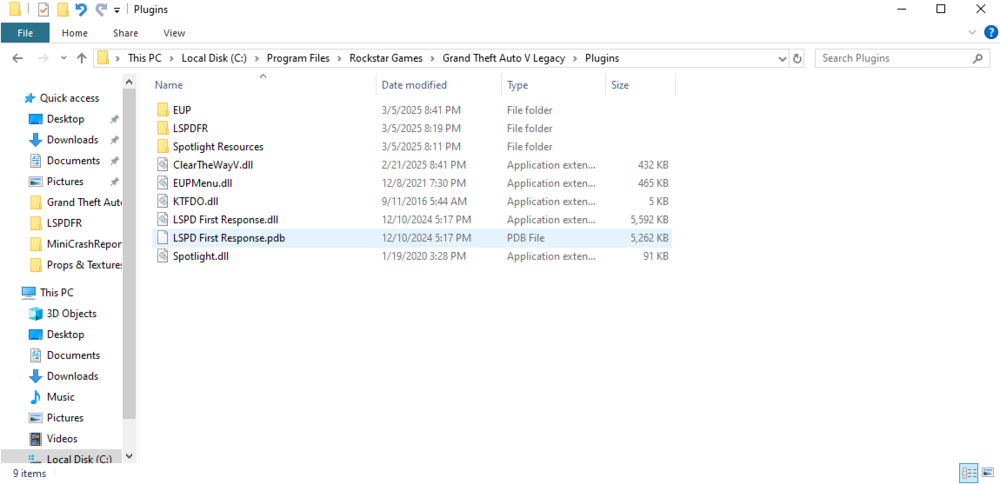Click the New folder icon in the title bar toolbar
This screenshot has width=1000, height=484.
coord(62,10)
